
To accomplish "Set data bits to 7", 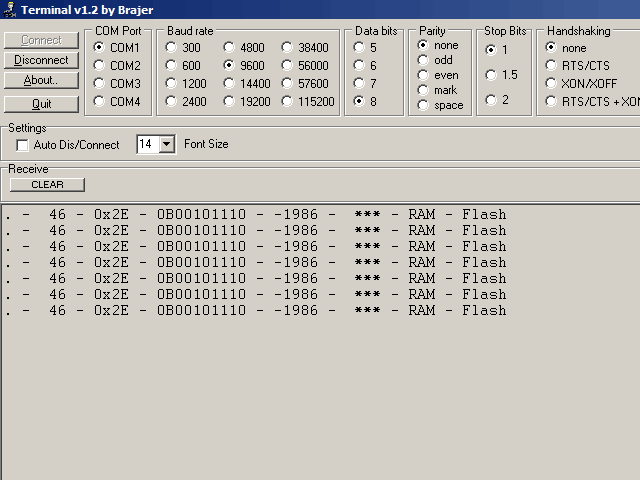I will point(360,83).
